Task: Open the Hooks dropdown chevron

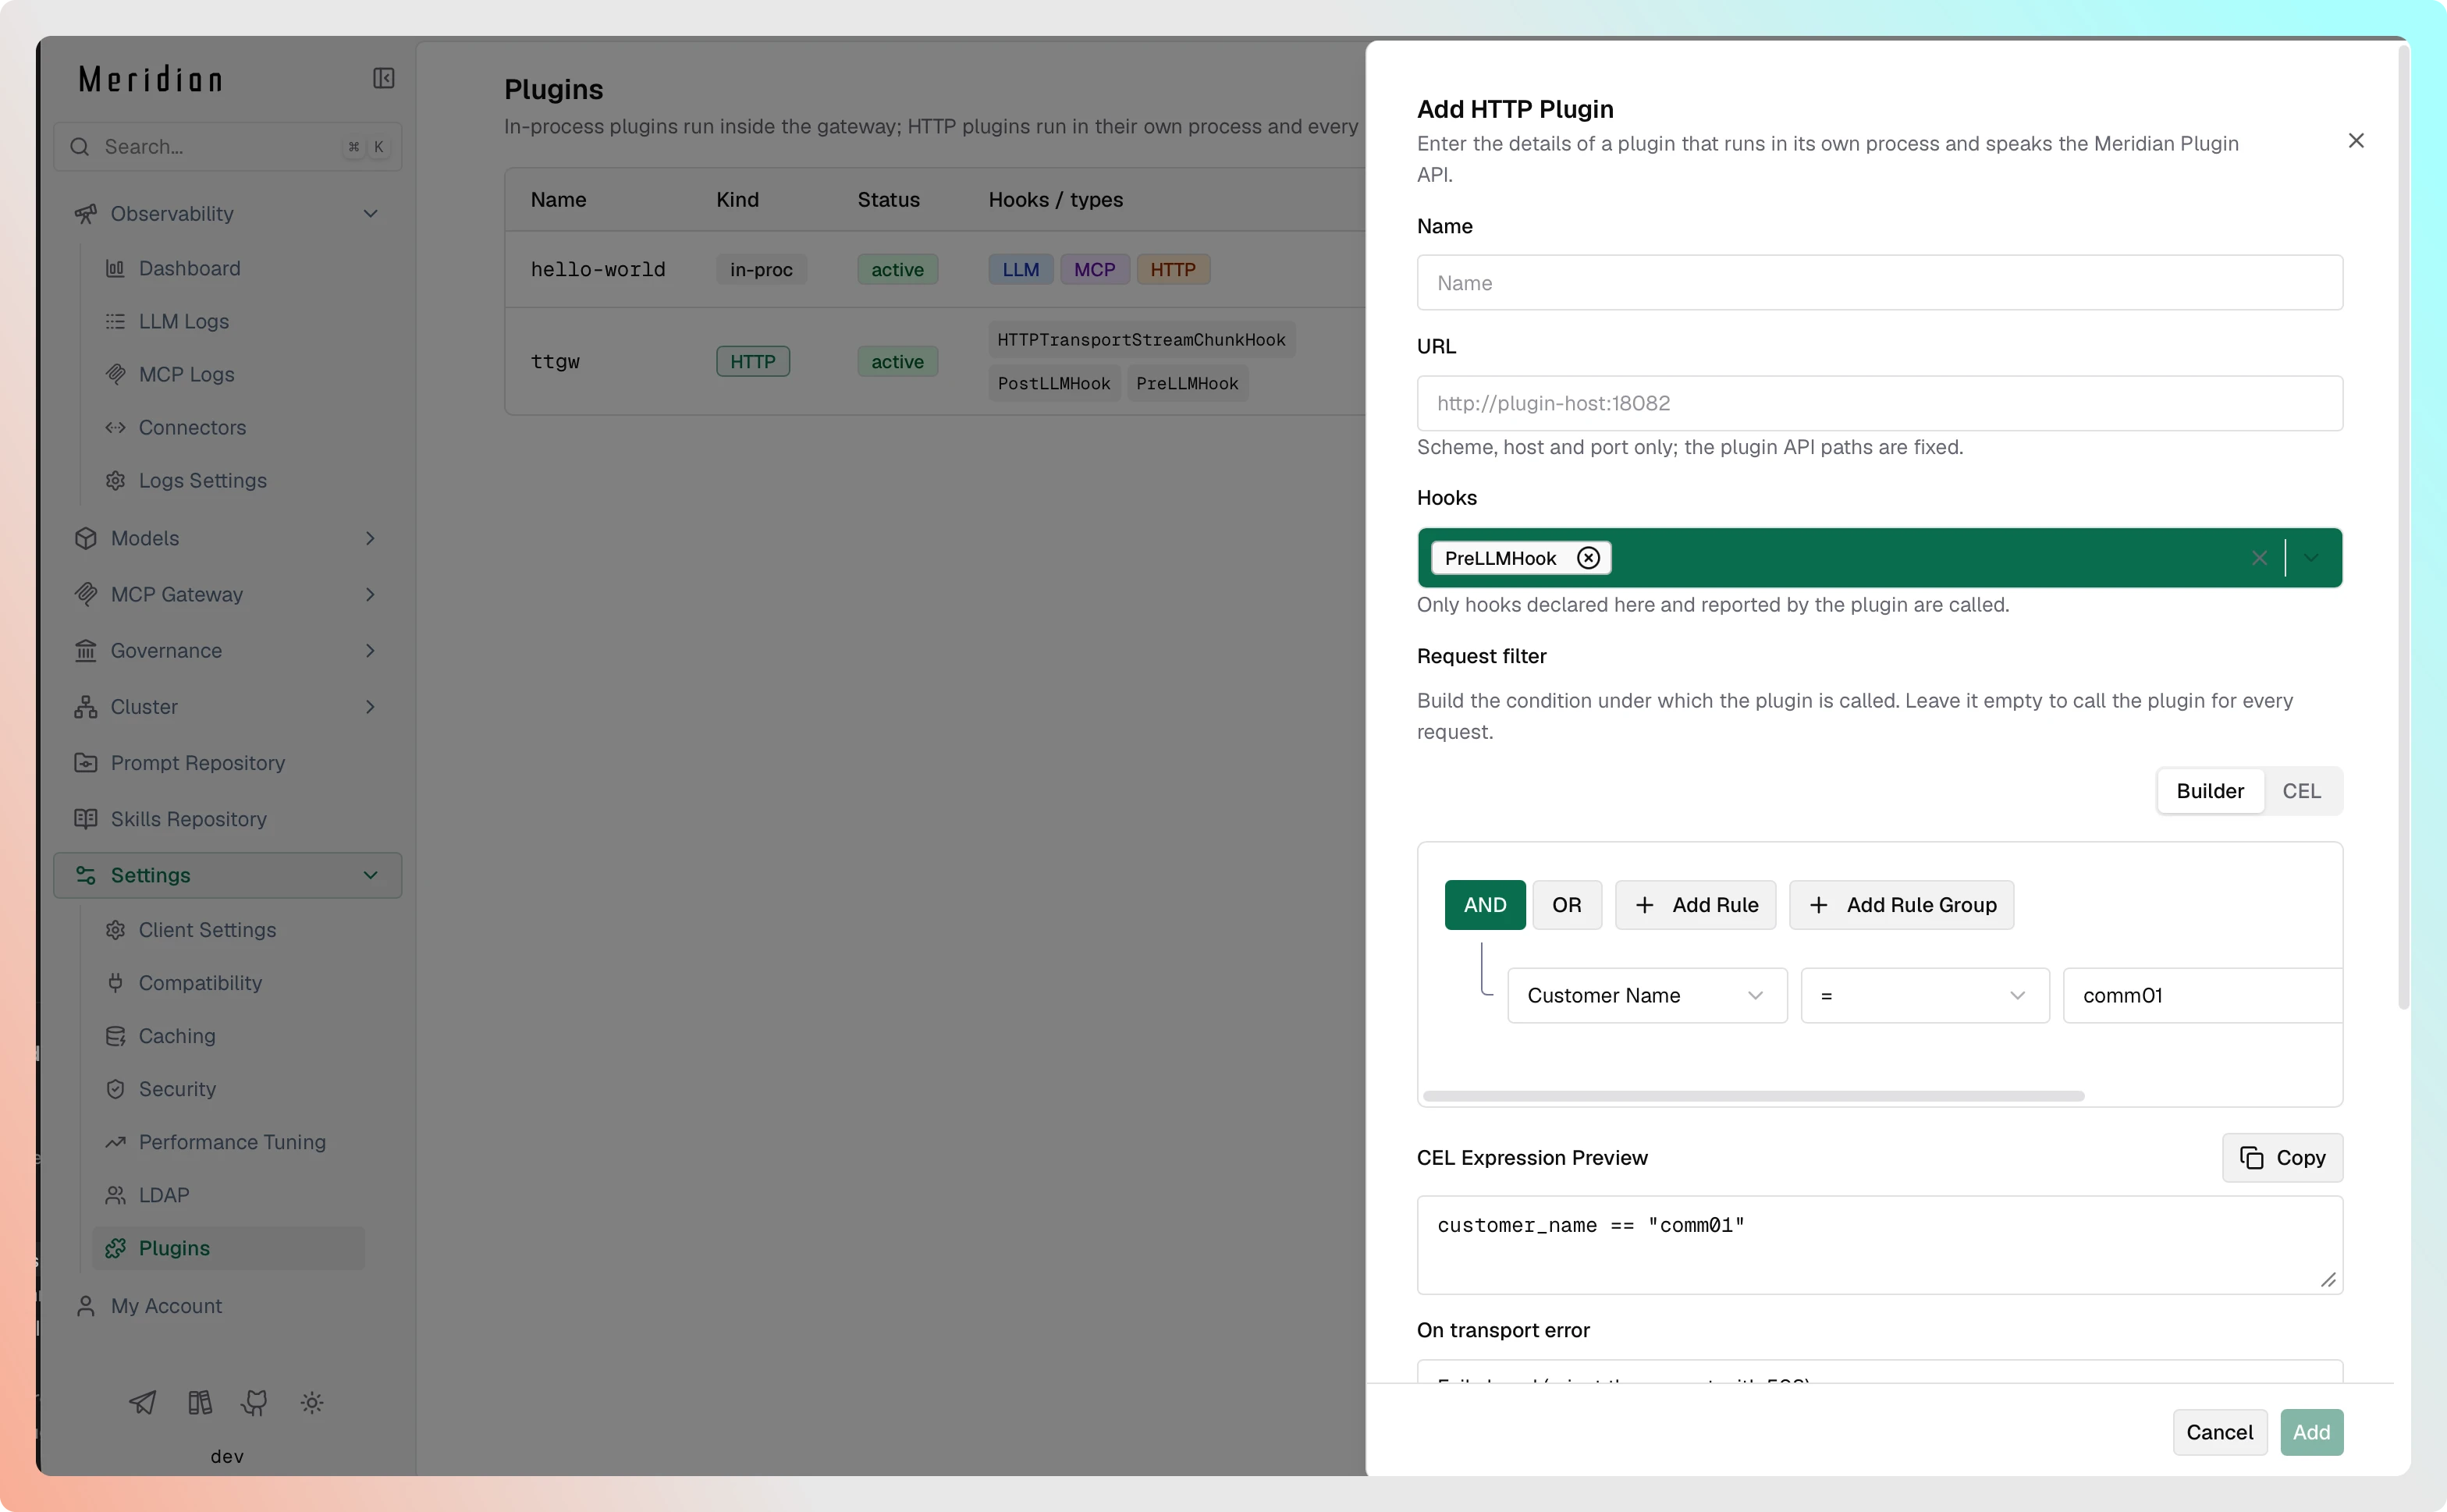Action: [x=2311, y=558]
